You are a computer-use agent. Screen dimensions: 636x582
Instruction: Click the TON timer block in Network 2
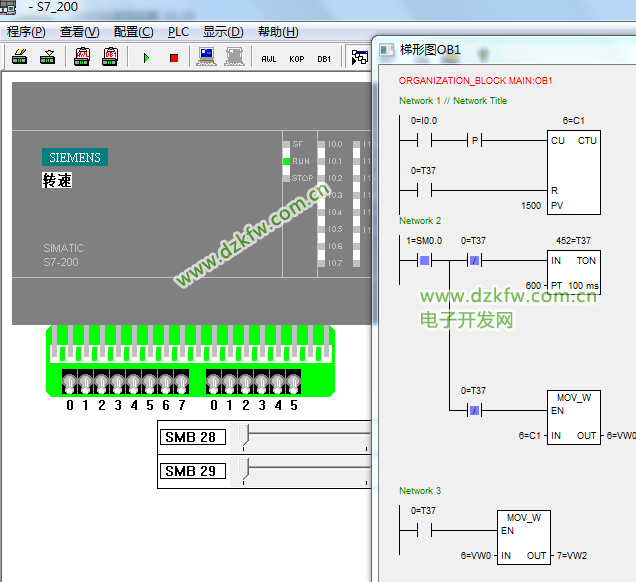click(573, 272)
